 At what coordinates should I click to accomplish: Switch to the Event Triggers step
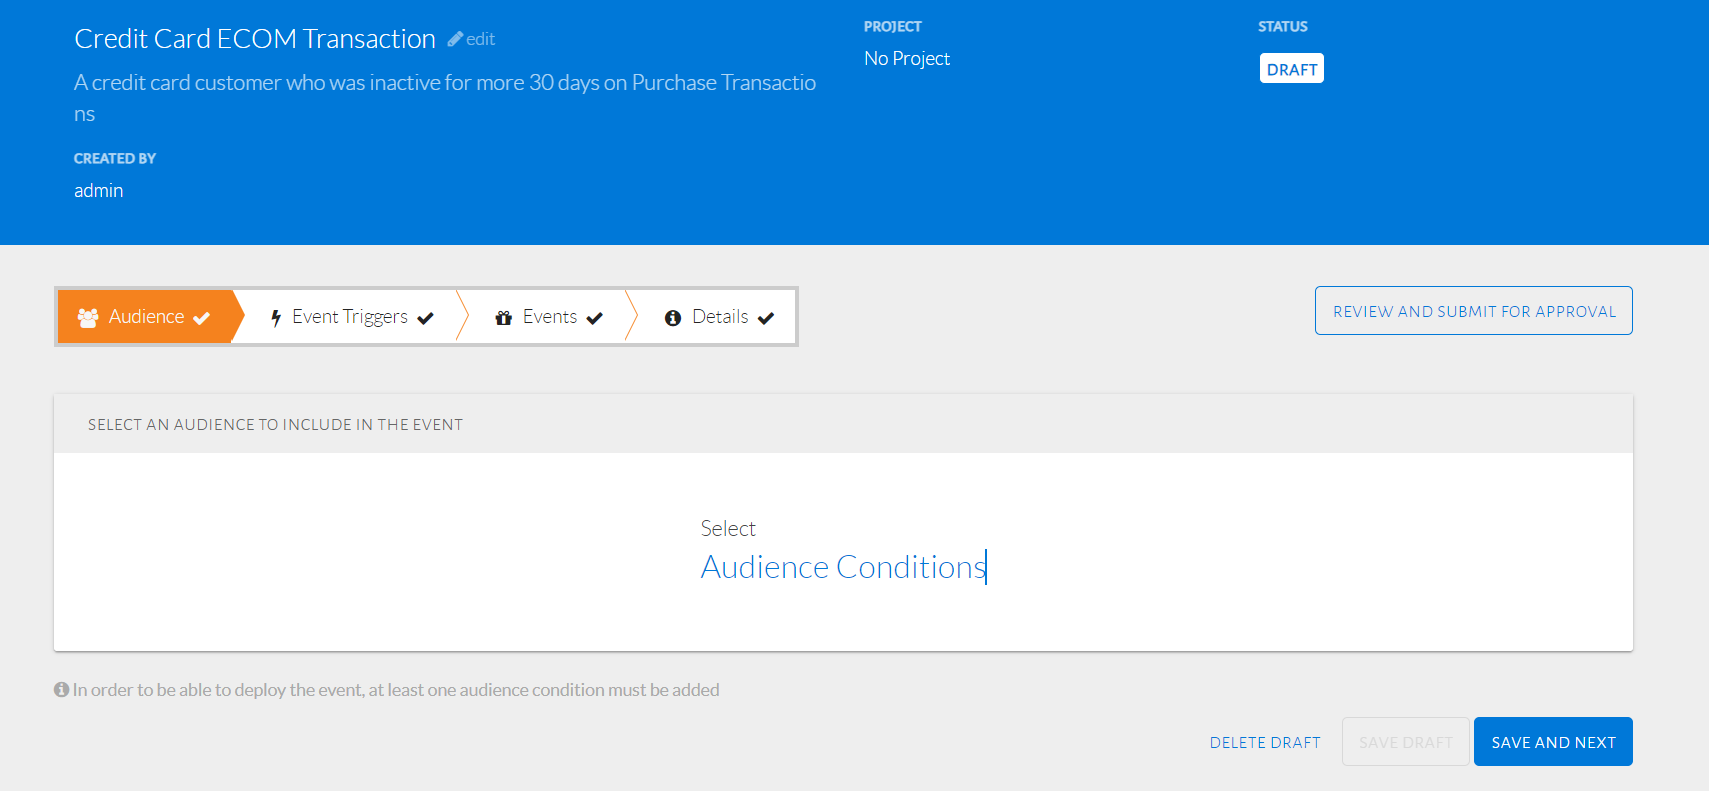(349, 317)
